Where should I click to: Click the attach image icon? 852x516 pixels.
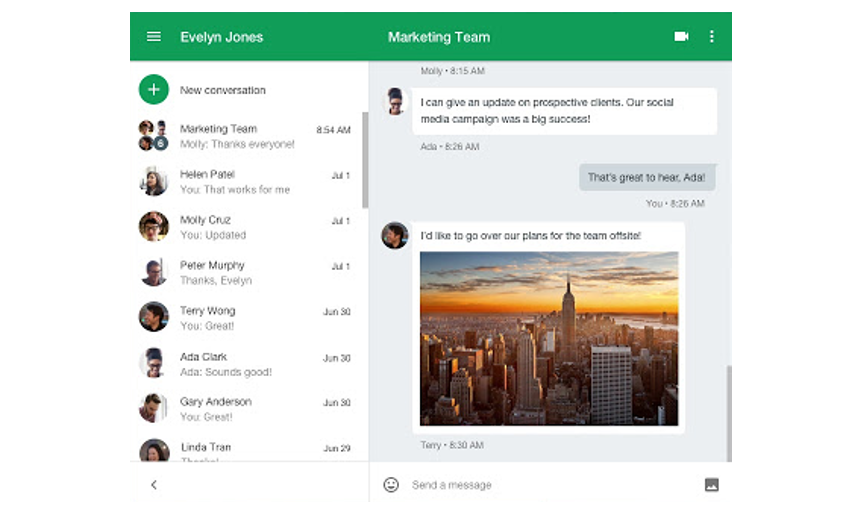click(711, 484)
